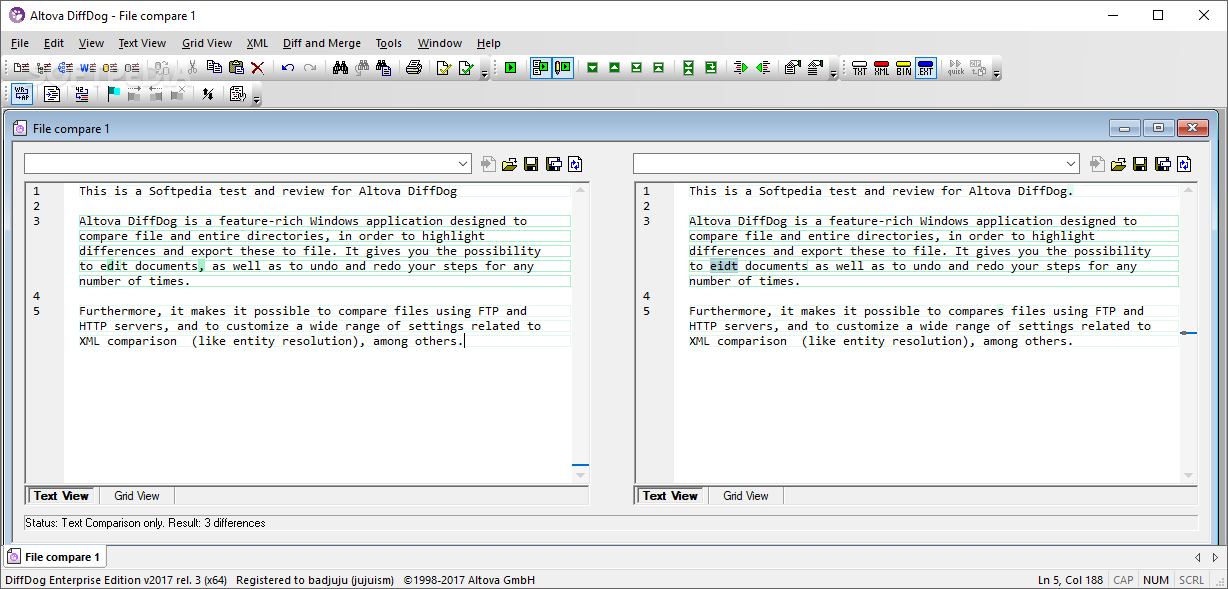Image resolution: width=1228 pixels, height=589 pixels.
Task: Click the 'Ln 5, Col 188' status bar entry
Action: pos(1072,580)
